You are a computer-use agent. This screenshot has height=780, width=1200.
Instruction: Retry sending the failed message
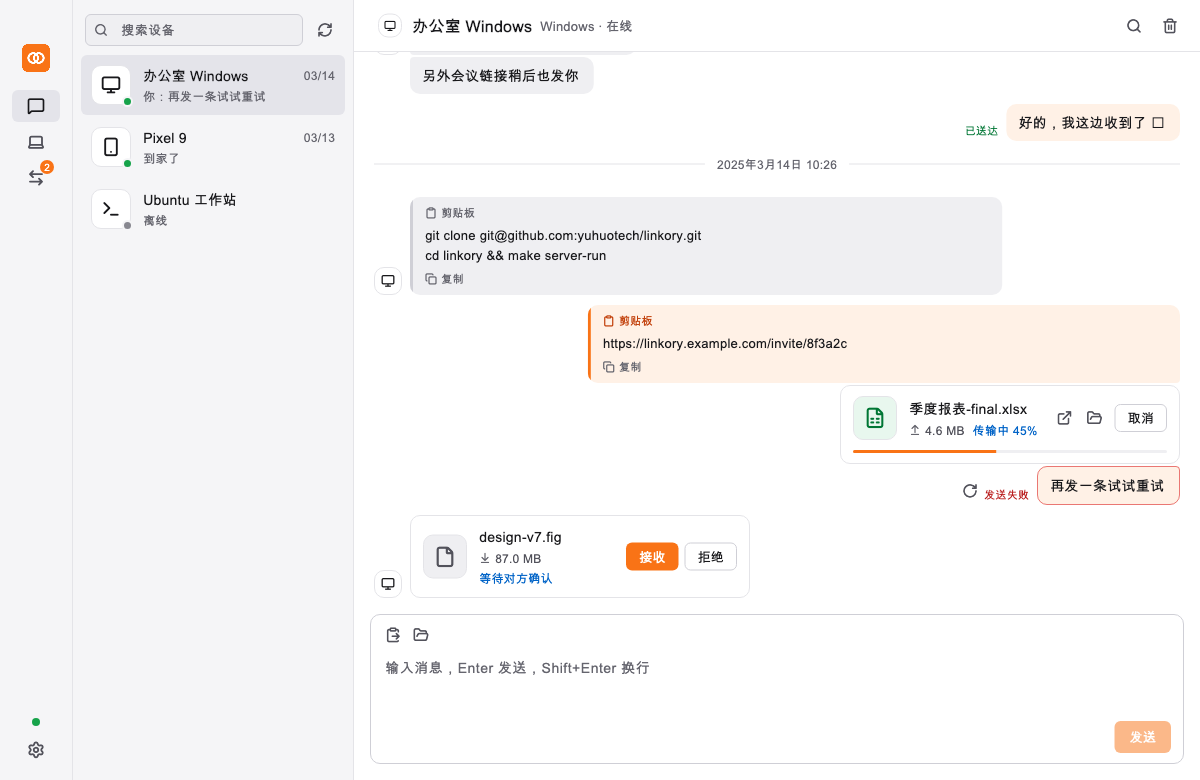pos(969,491)
